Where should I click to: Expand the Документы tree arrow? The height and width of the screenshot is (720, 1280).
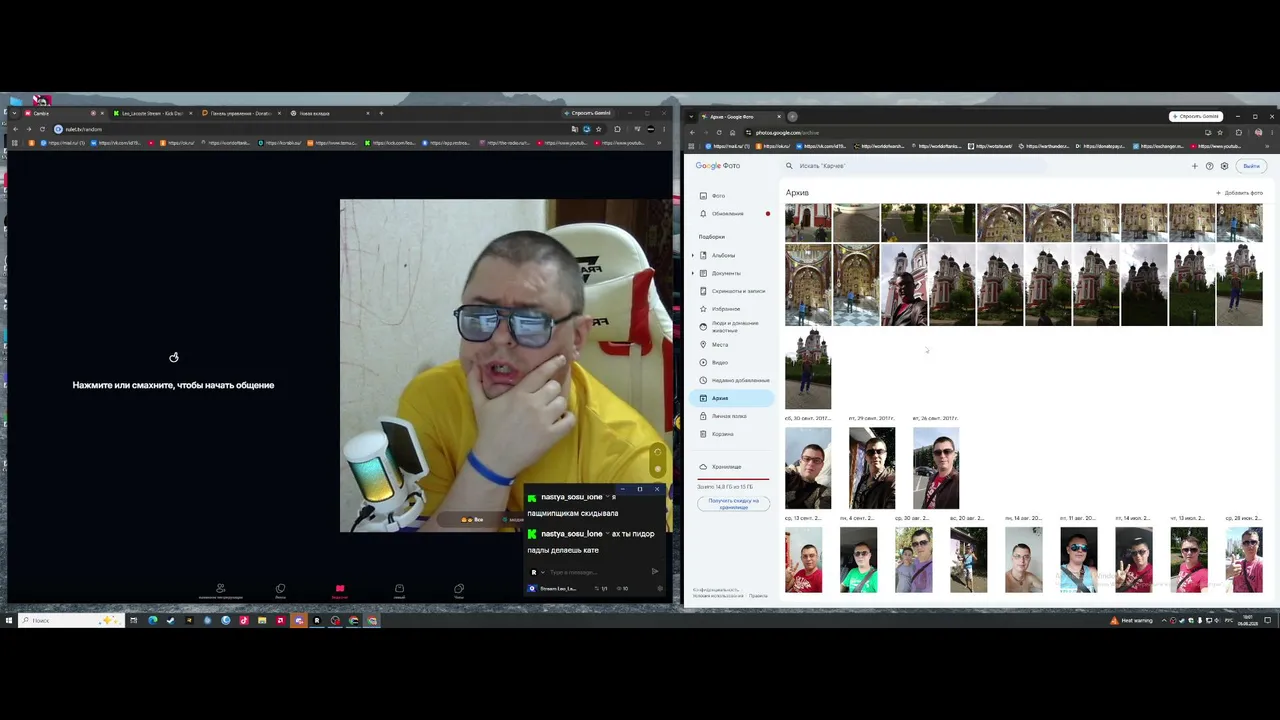693,273
